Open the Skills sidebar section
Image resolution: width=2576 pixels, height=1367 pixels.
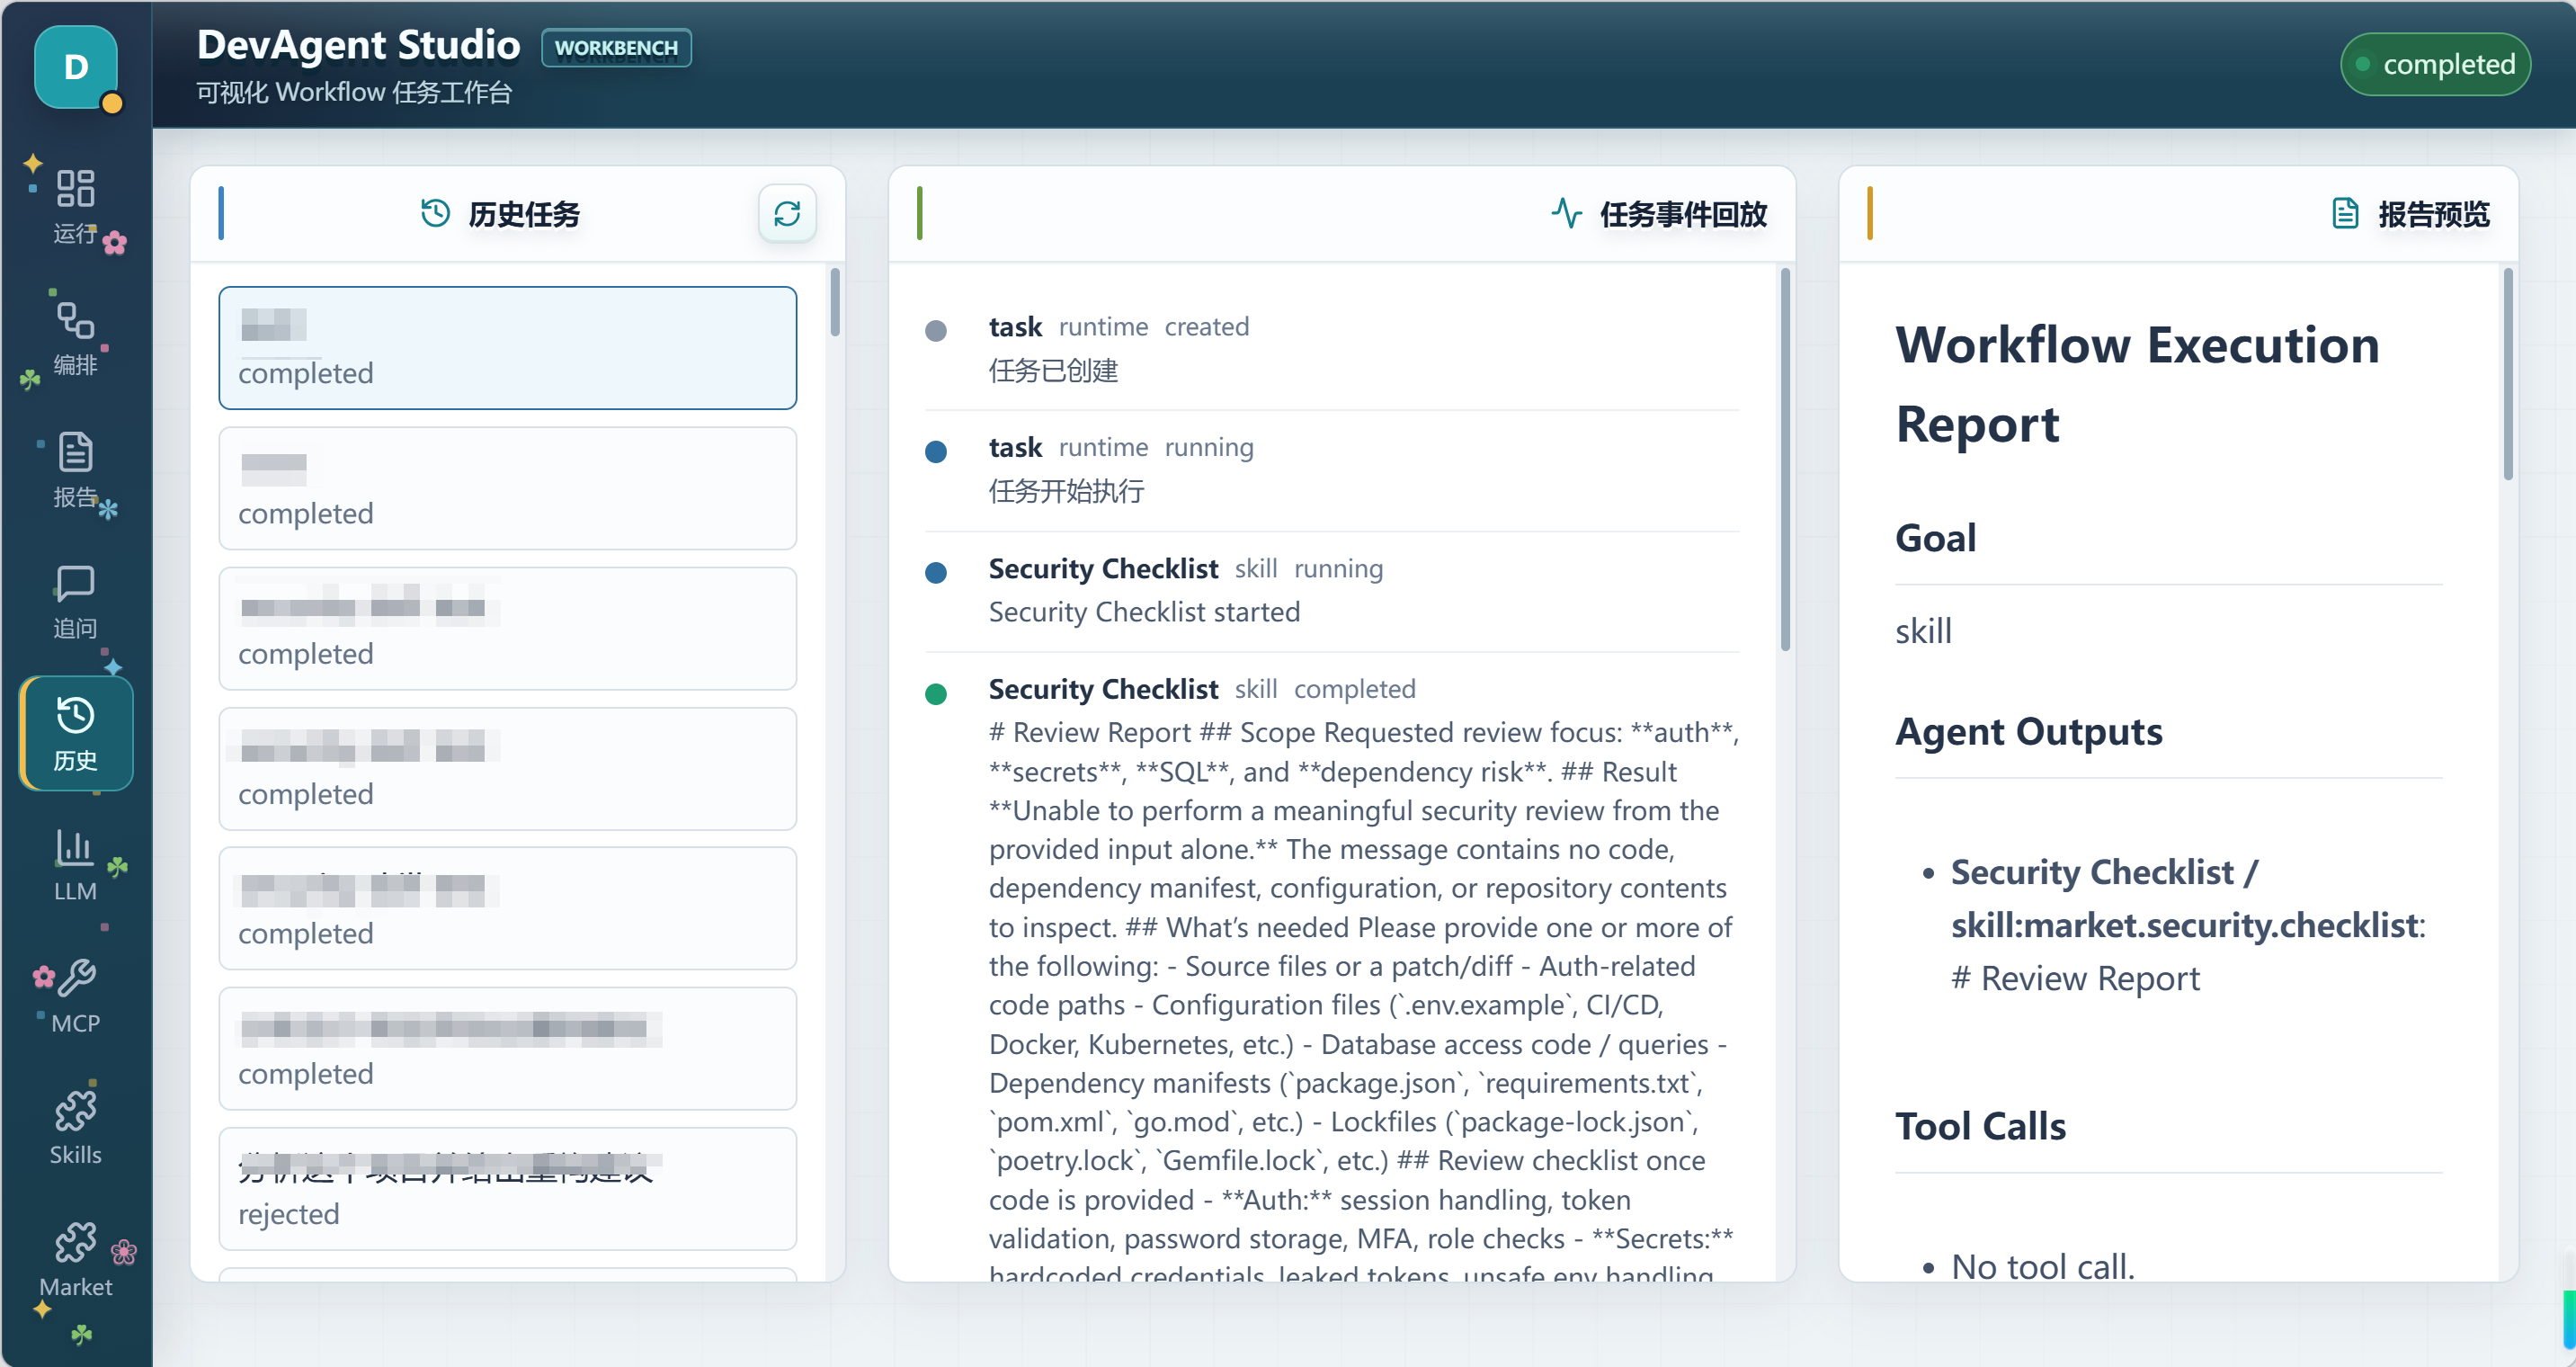pyautogui.click(x=75, y=1129)
